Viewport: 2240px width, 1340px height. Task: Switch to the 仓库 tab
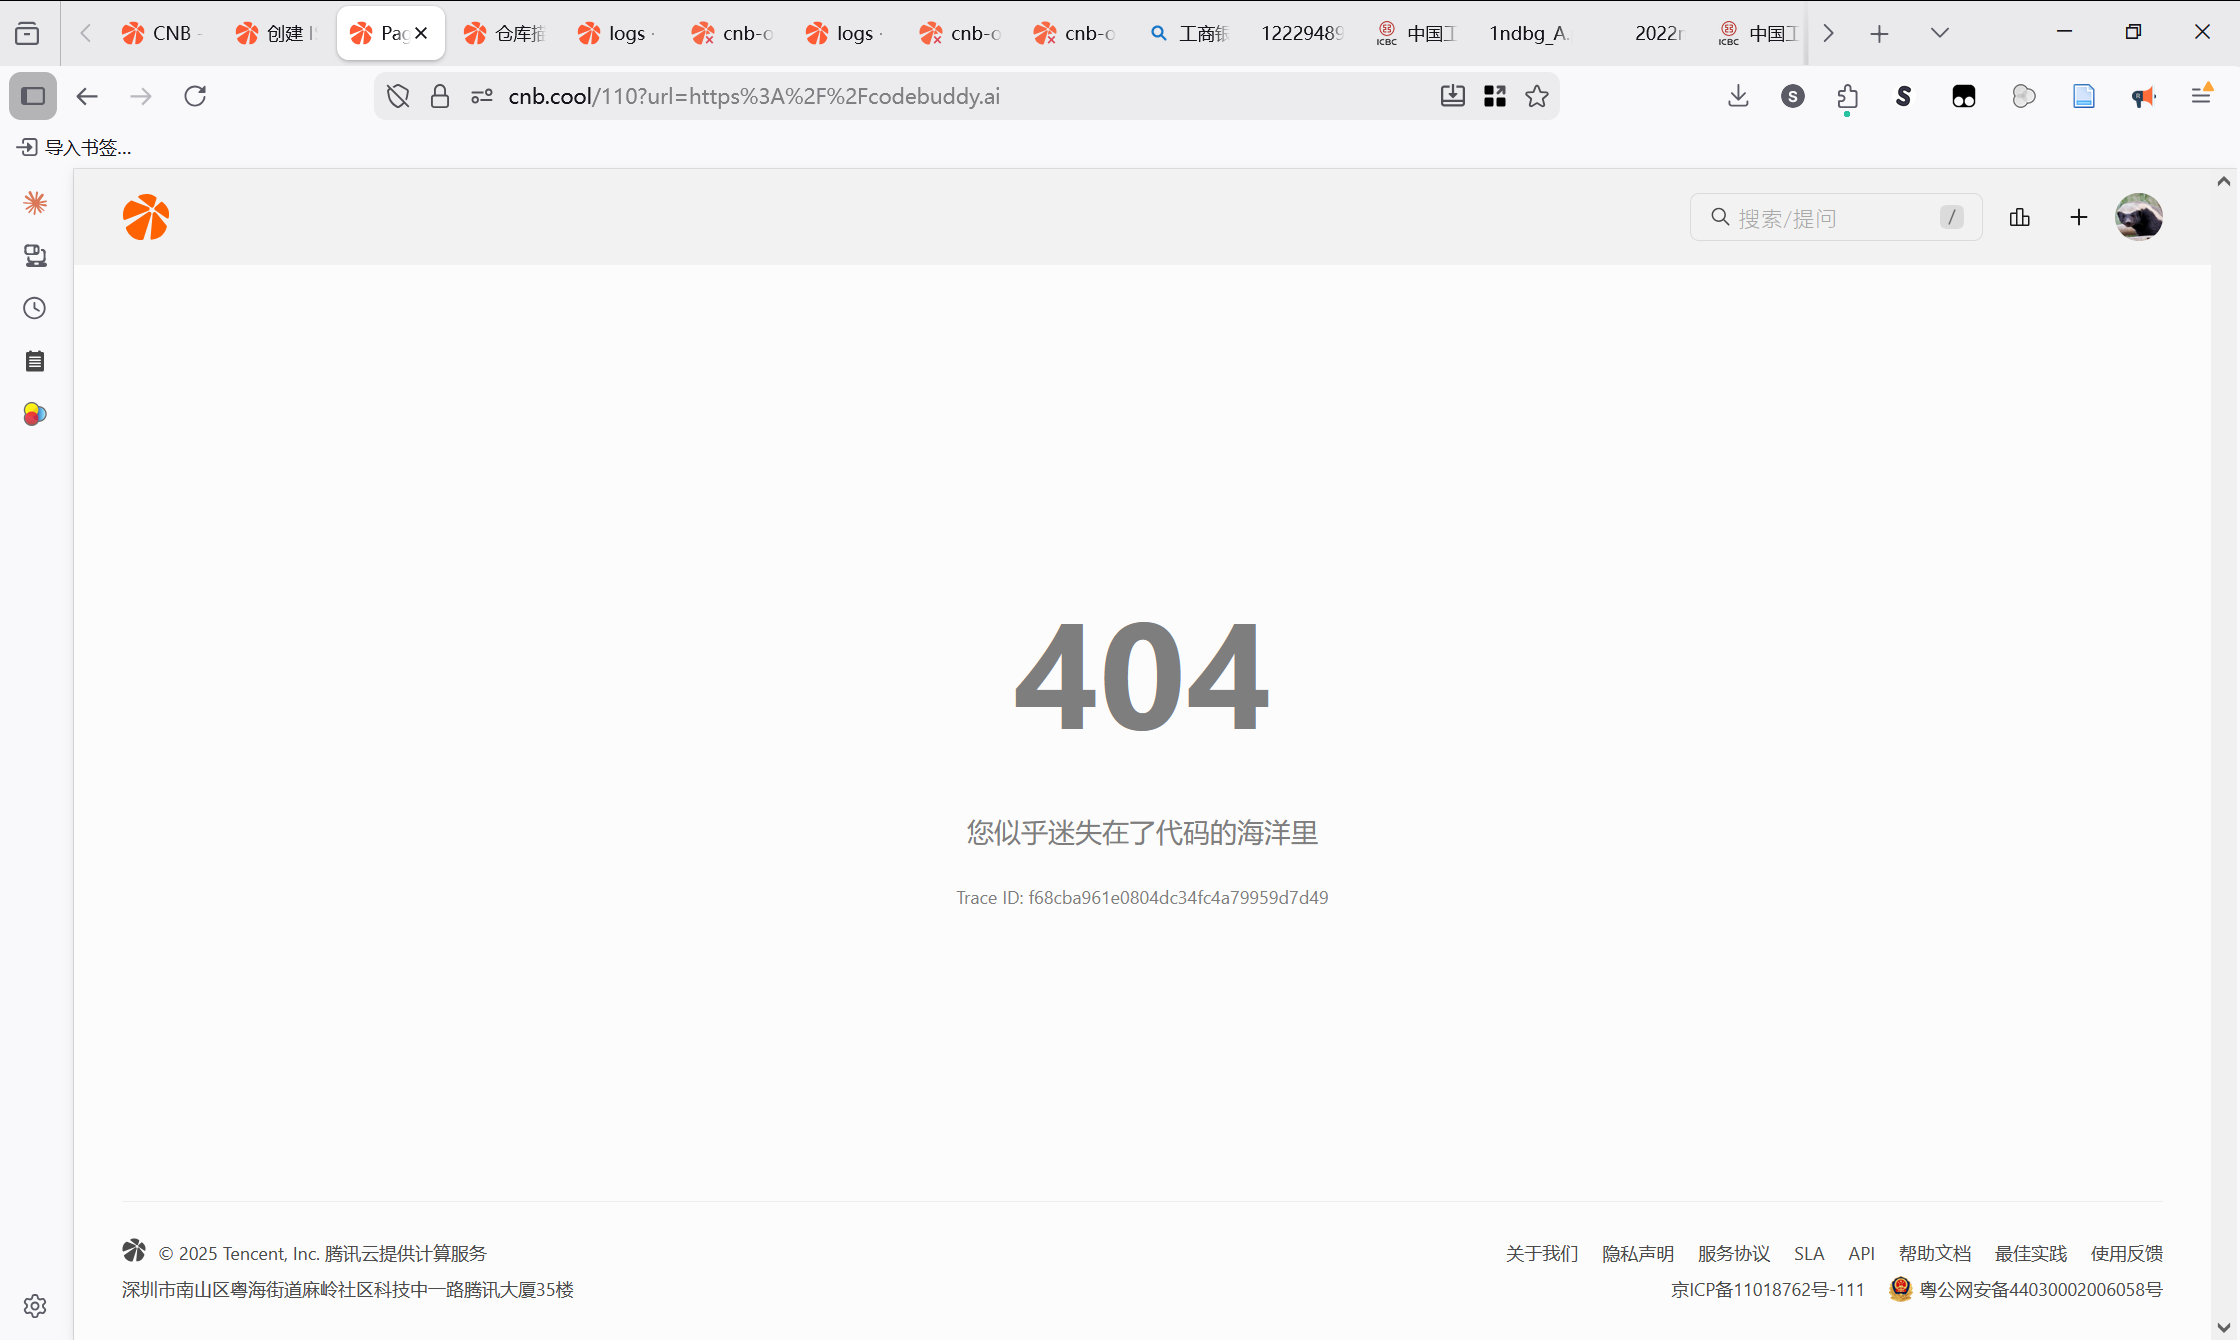(505, 33)
